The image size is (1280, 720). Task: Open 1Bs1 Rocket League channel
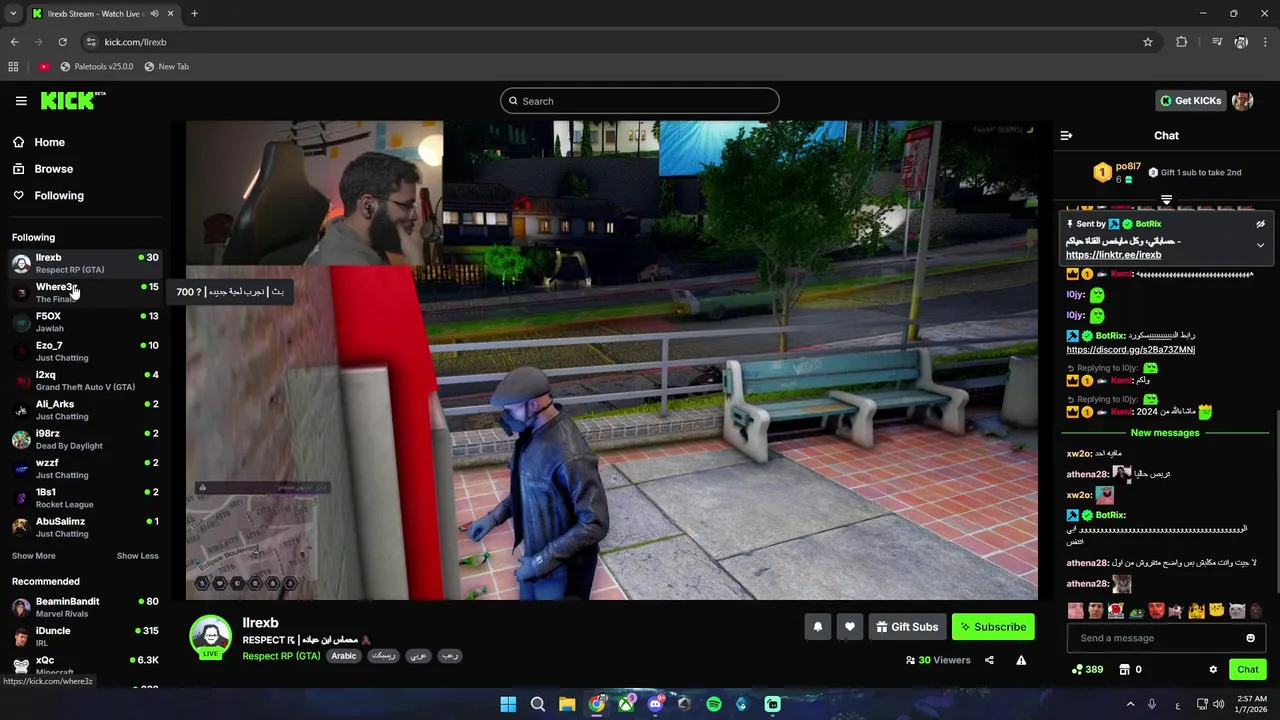[85, 498]
